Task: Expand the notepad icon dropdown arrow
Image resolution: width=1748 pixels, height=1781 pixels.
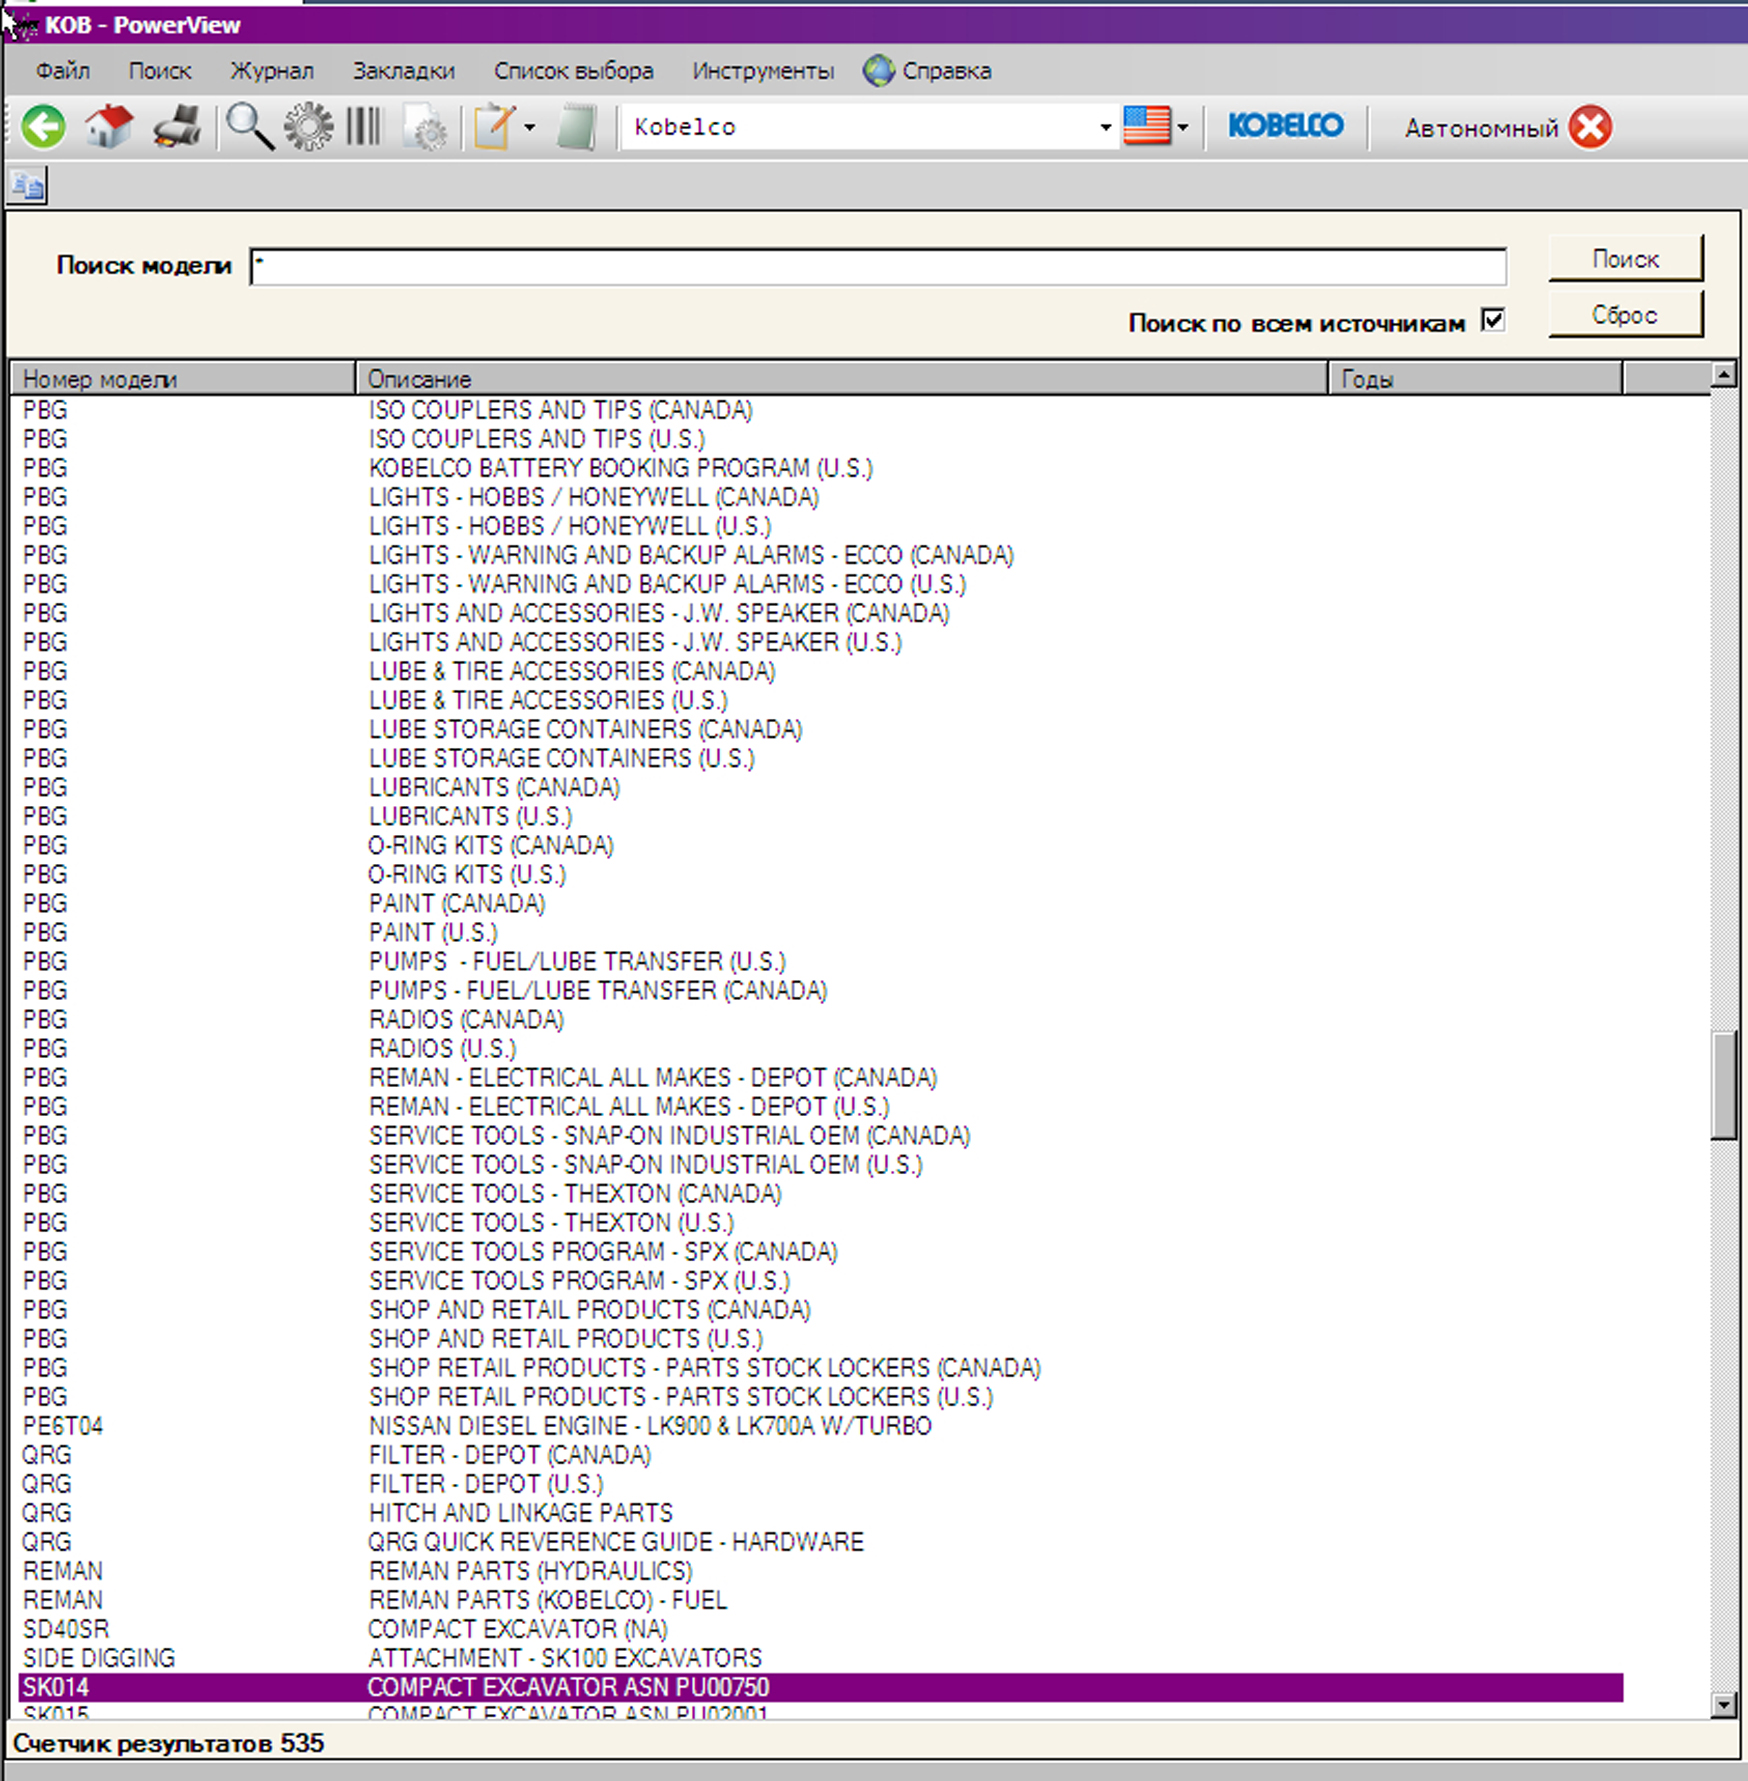Action: [x=530, y=127]
